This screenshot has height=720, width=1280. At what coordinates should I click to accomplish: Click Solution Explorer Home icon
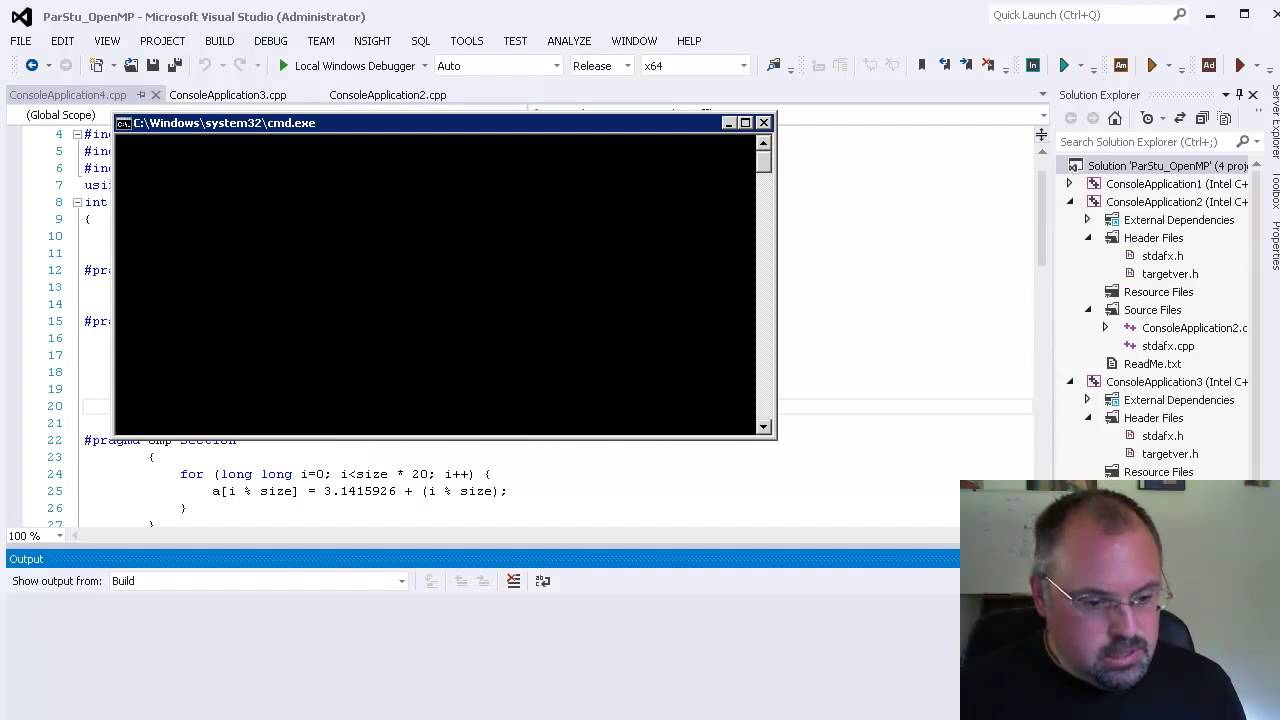[1115, 118]
